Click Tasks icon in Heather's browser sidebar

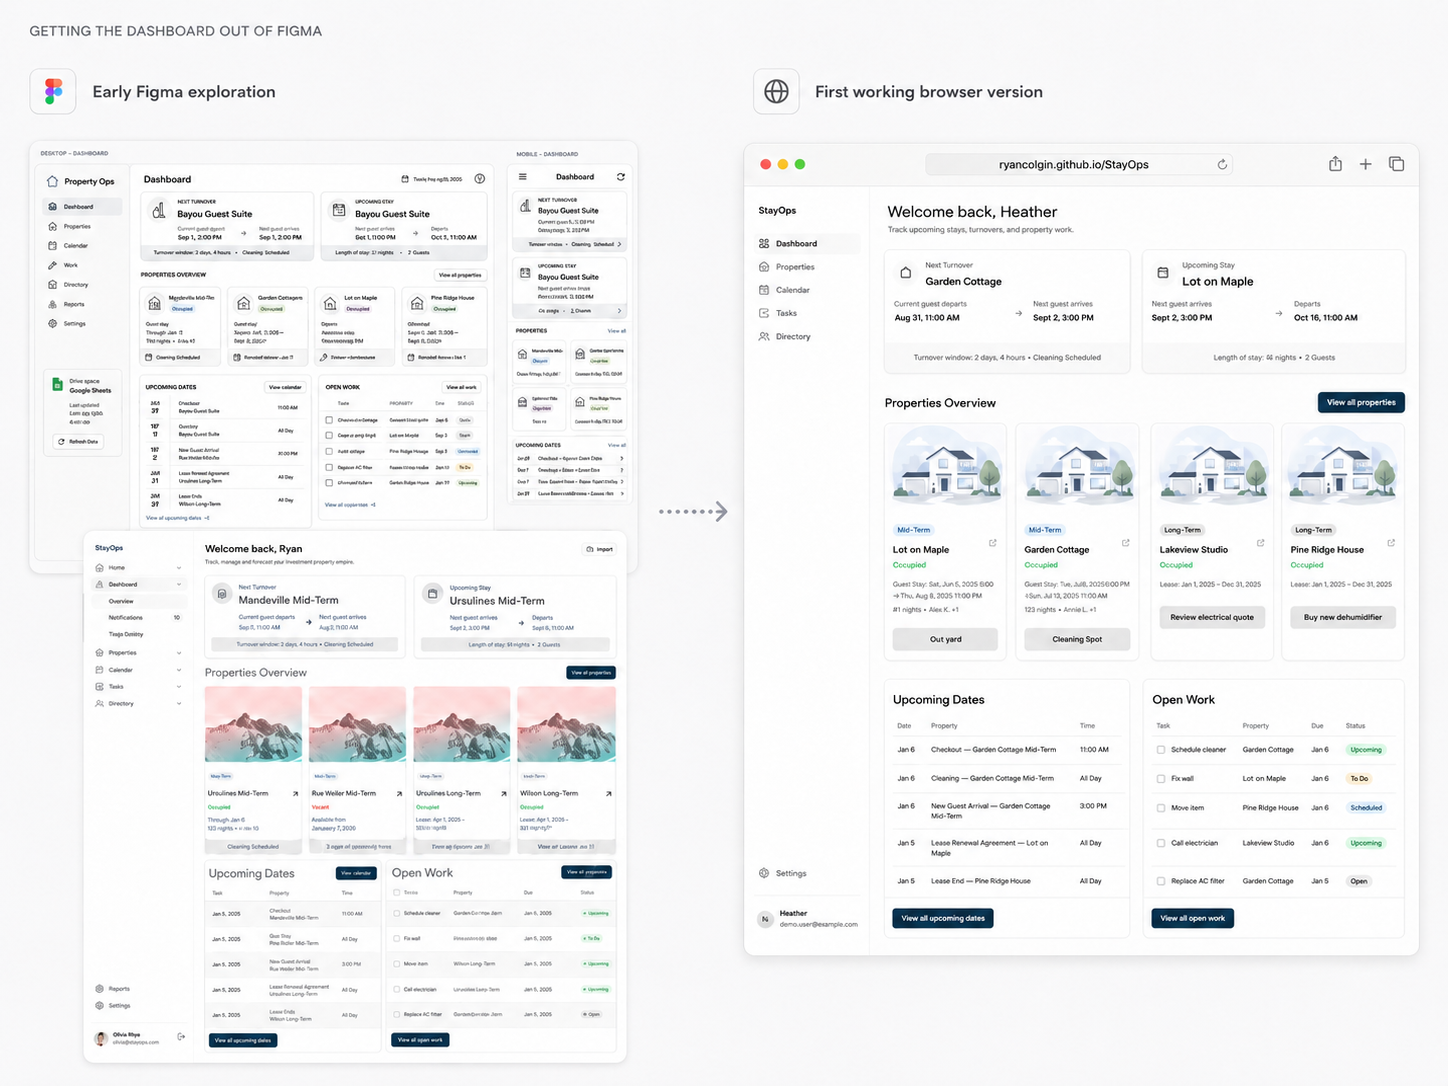(764, 313)
